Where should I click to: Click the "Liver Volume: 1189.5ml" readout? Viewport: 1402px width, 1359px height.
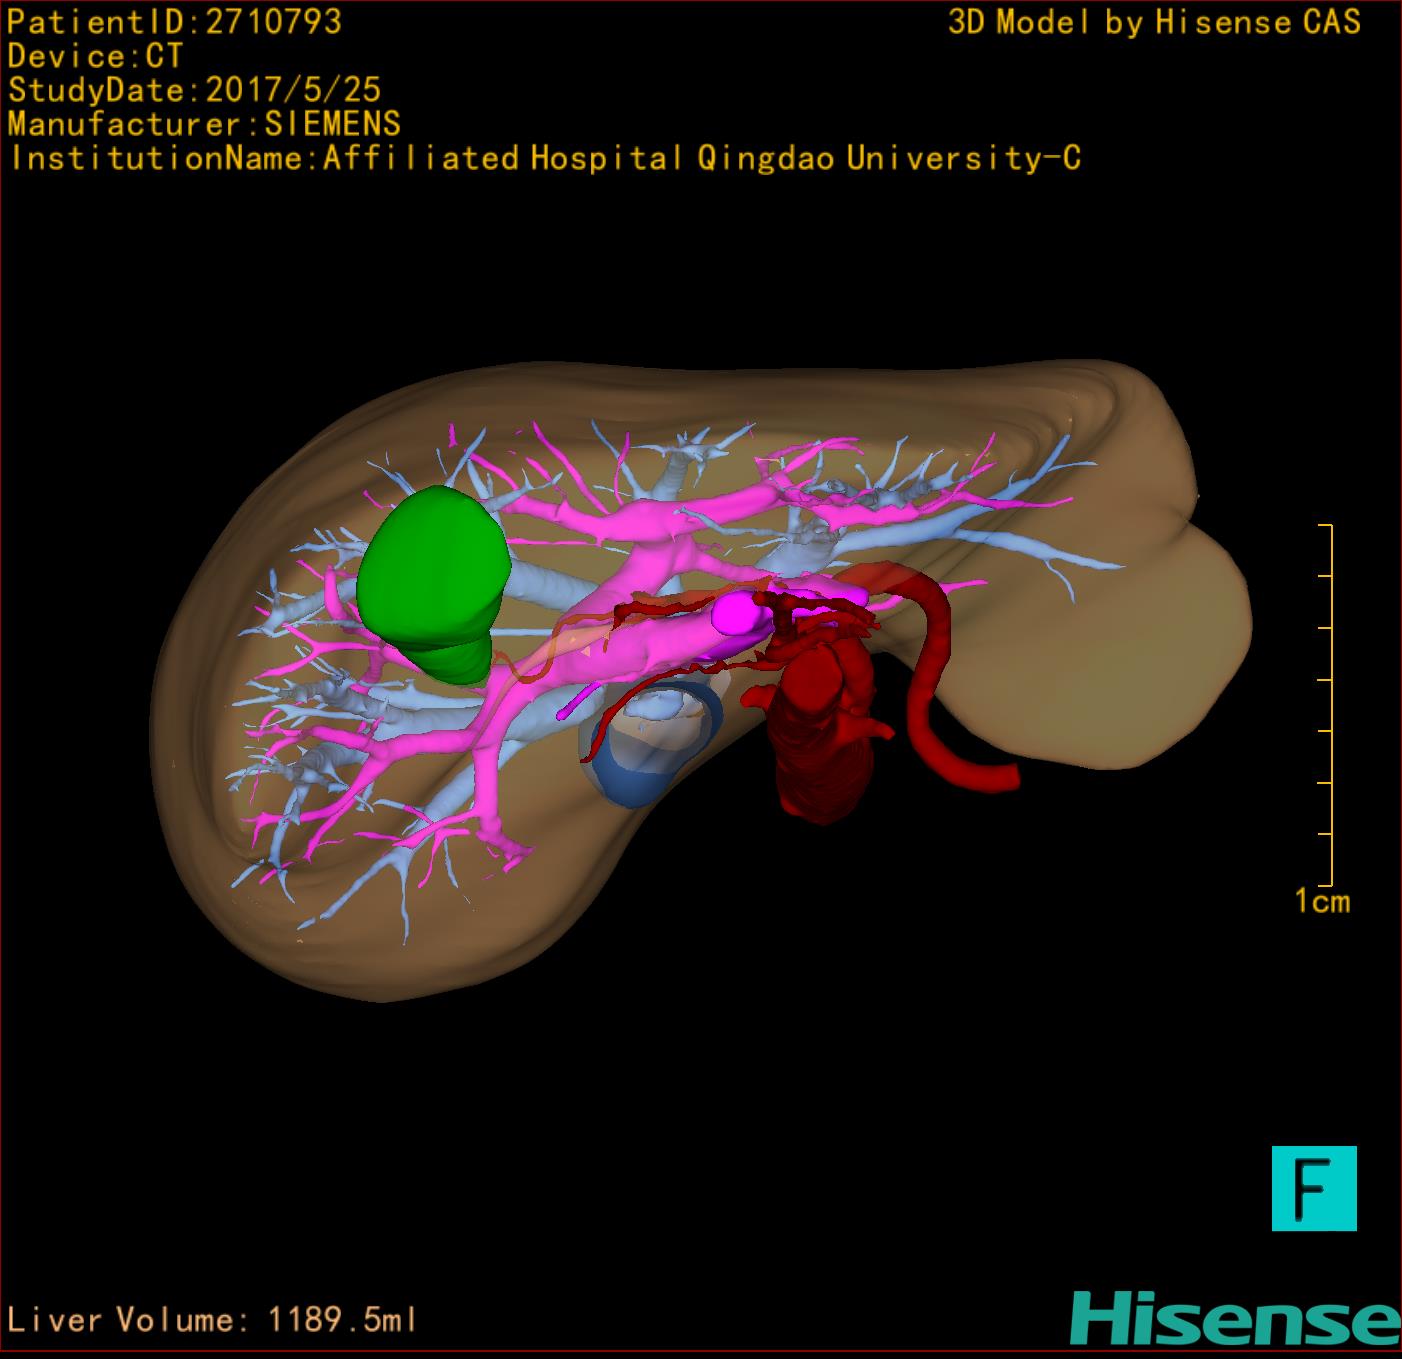coord(211,1319)
